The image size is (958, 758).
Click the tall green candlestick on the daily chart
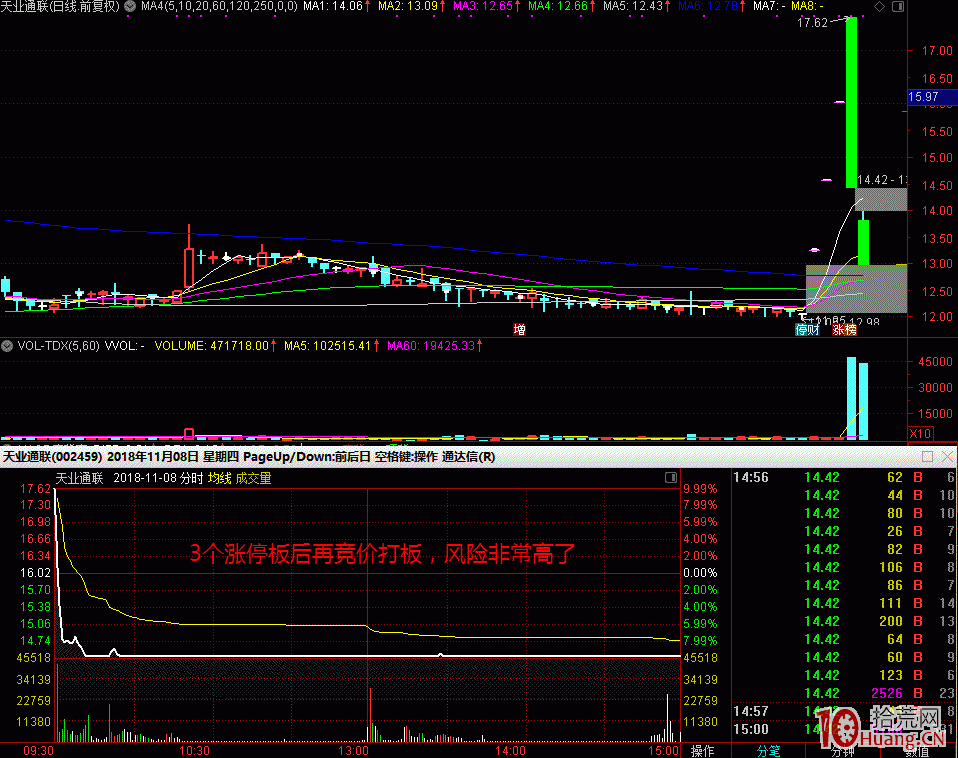[851, 102]
